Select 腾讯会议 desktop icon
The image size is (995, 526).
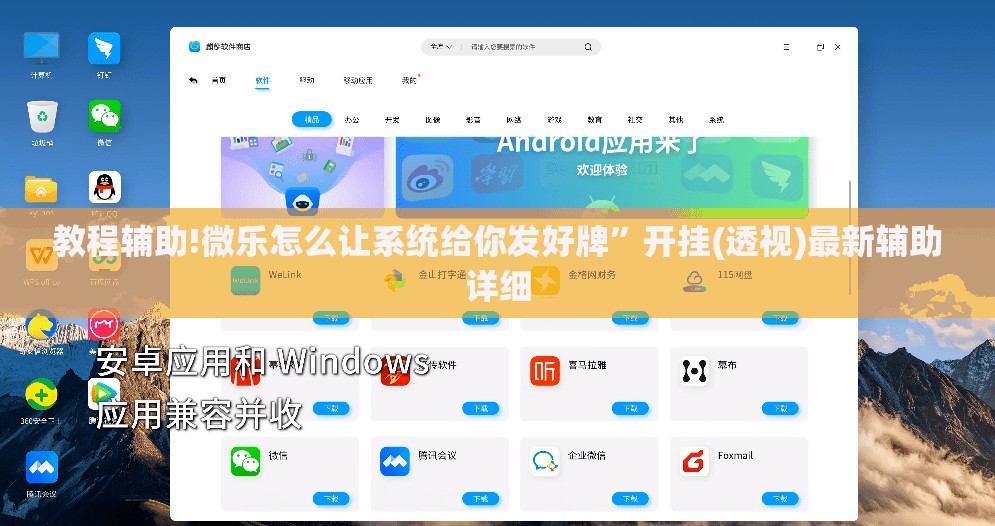pyautogui.click(x=41, y=468)
